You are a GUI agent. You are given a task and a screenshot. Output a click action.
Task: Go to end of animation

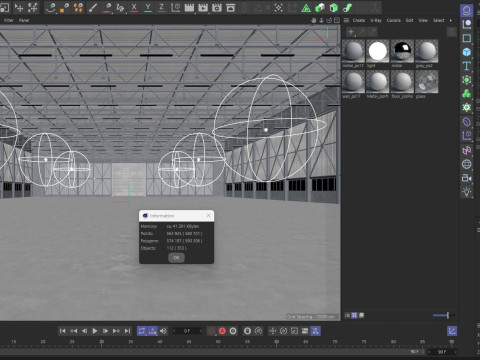click(x=127, y=331)
